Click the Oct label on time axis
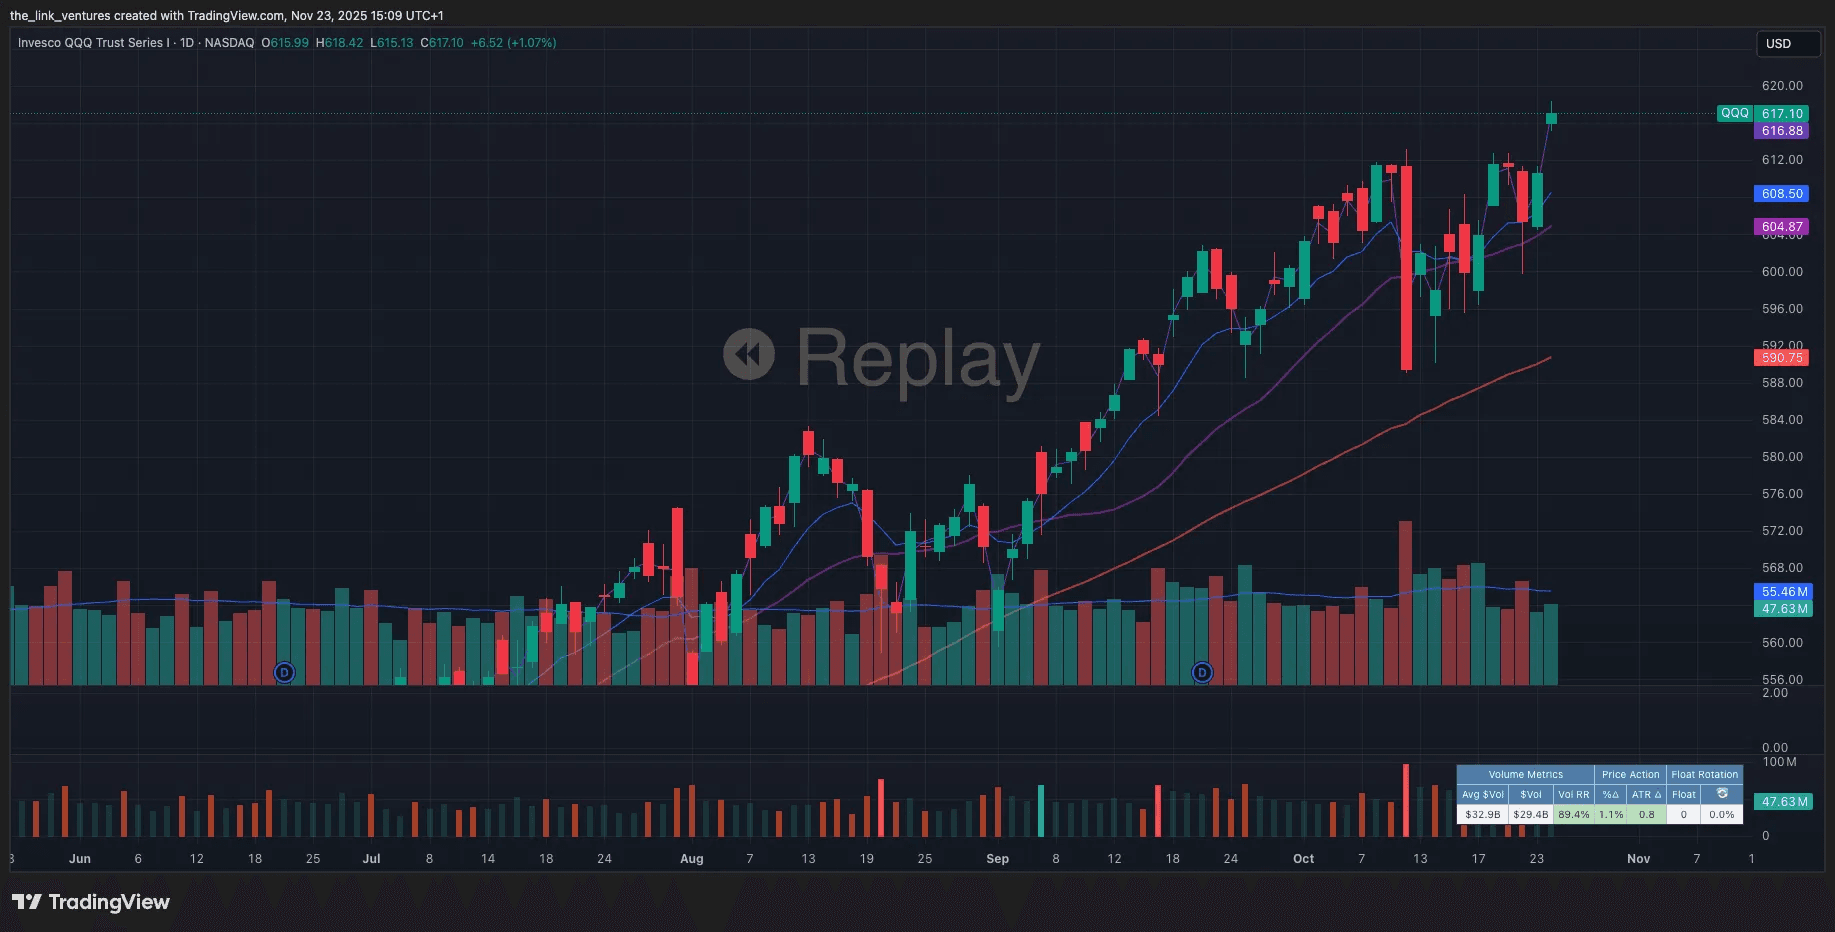The height and width of the screenshot is (932, 1835). pyautogui.click(x=1303, y=859)
